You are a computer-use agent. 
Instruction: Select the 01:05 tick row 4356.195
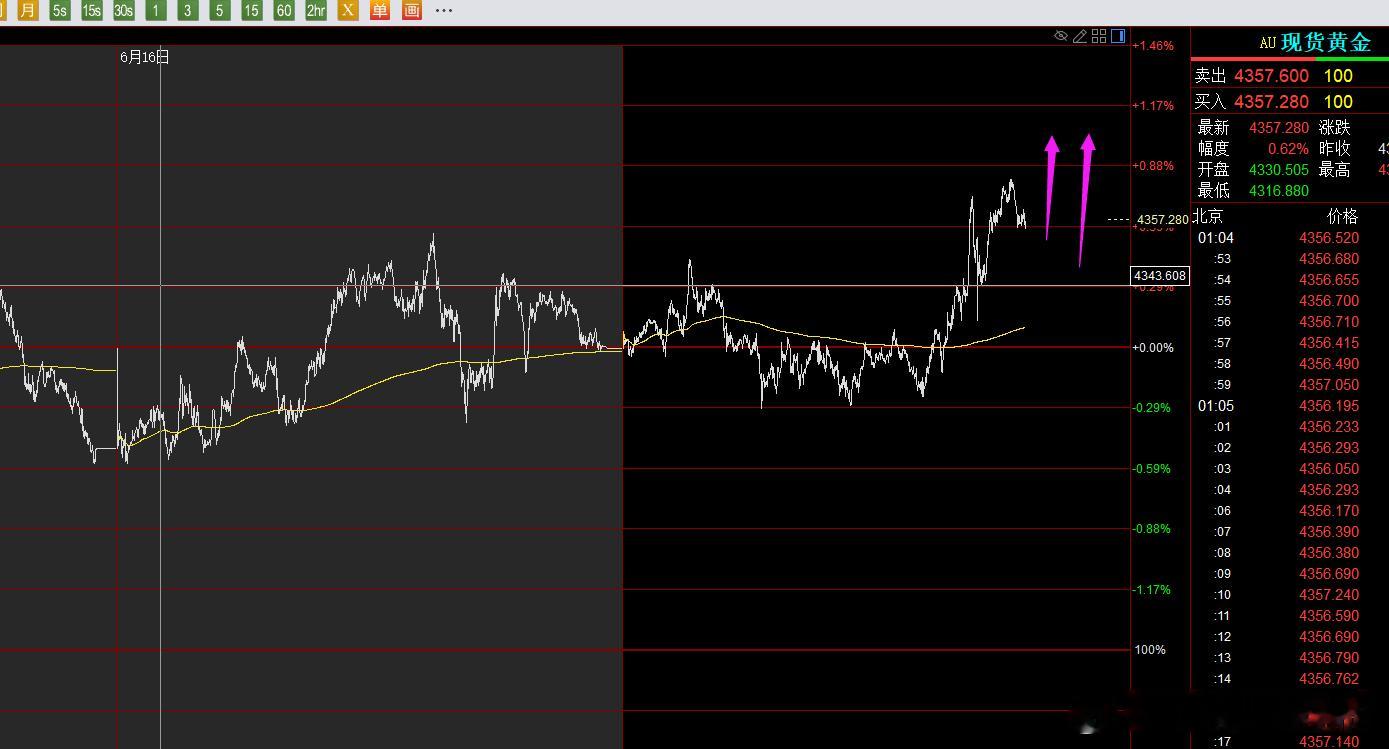1290,406
